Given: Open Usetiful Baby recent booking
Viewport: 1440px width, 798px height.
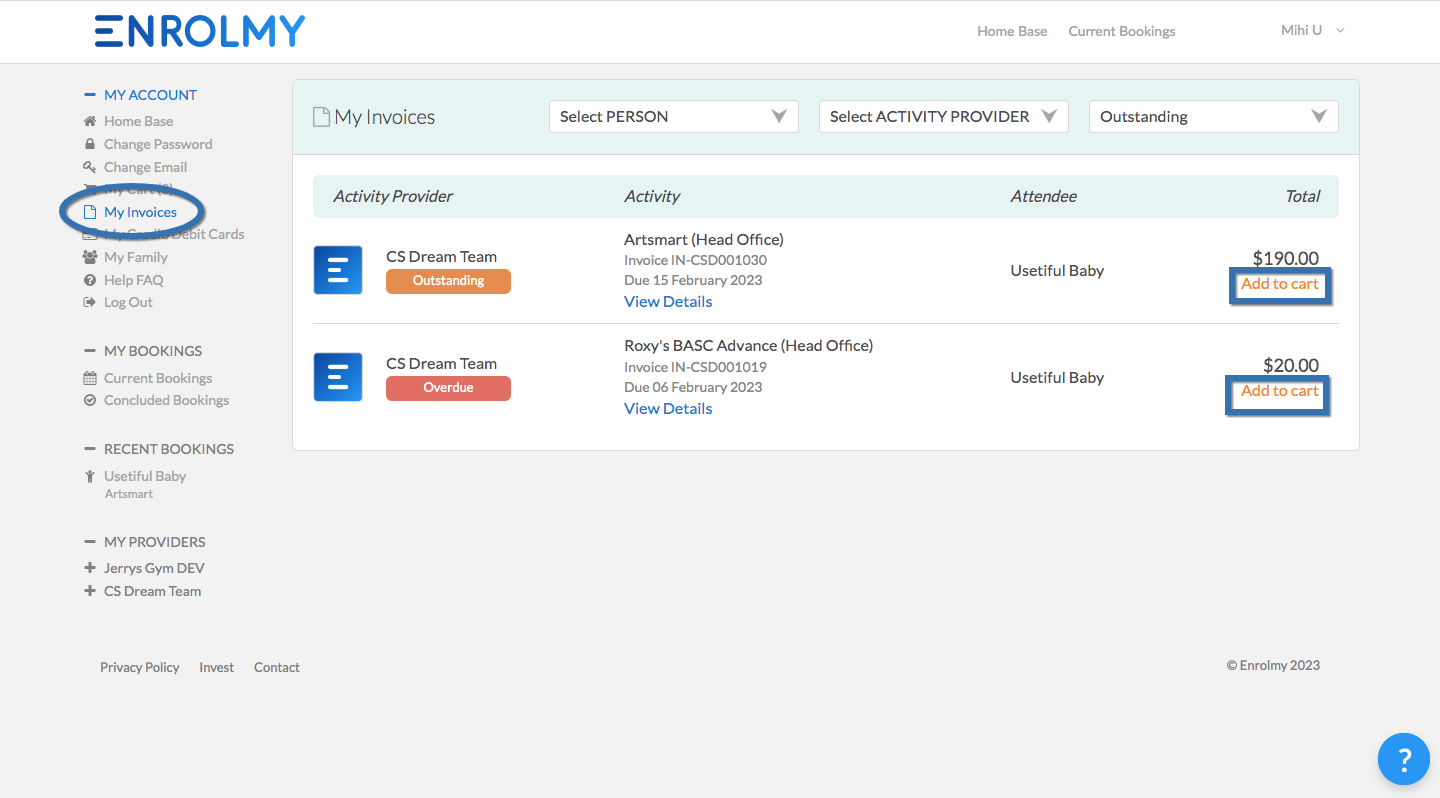Looking at the screenshot, I should [145, 476].
